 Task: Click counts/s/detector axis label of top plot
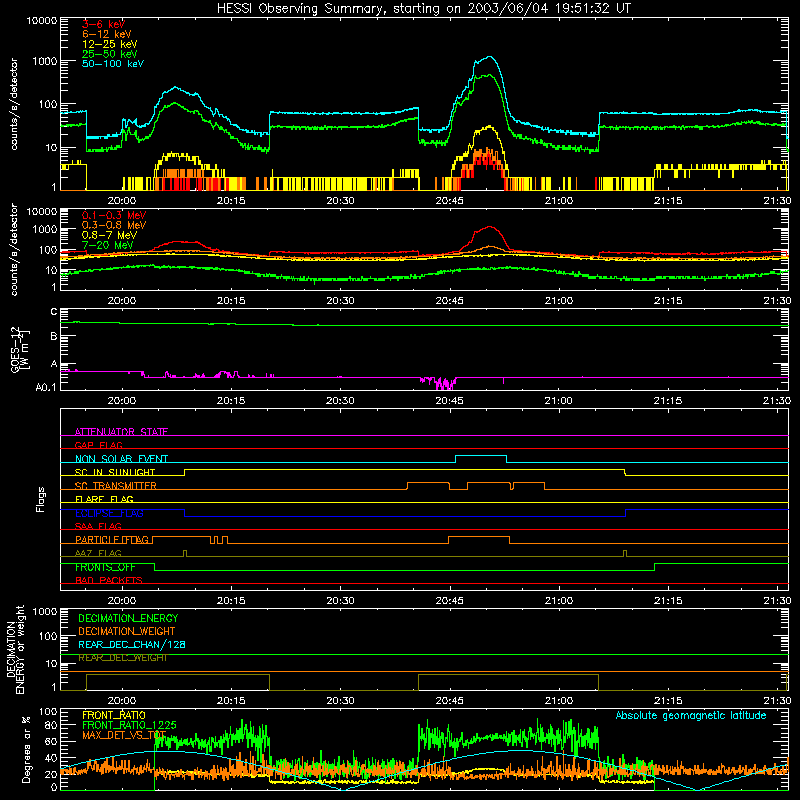(14, 104)
